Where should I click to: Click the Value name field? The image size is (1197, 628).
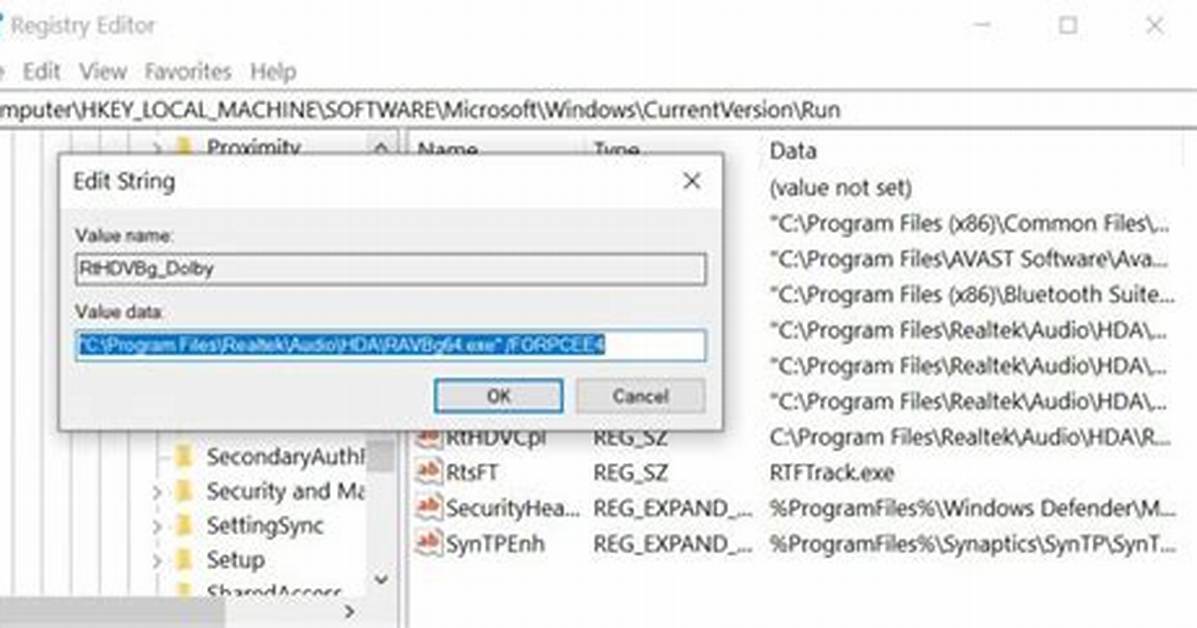point(390,269)
